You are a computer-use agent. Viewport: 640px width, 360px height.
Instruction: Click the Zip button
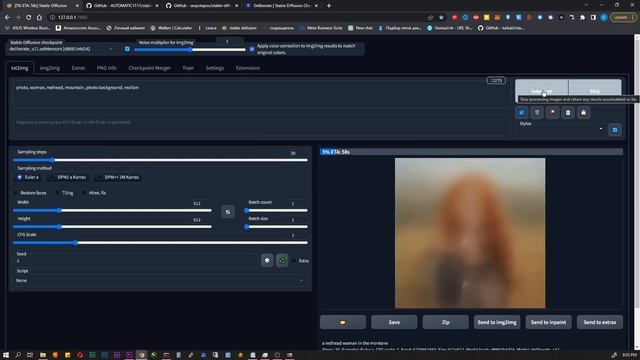pyautogui.click(x=445, y=322)
